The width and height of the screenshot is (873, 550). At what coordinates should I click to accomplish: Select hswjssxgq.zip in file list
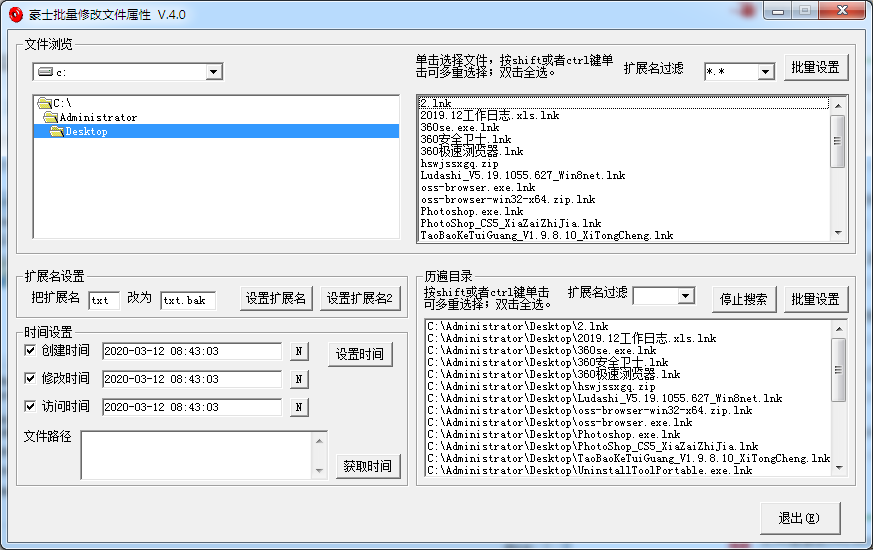[x=624, y=164]
